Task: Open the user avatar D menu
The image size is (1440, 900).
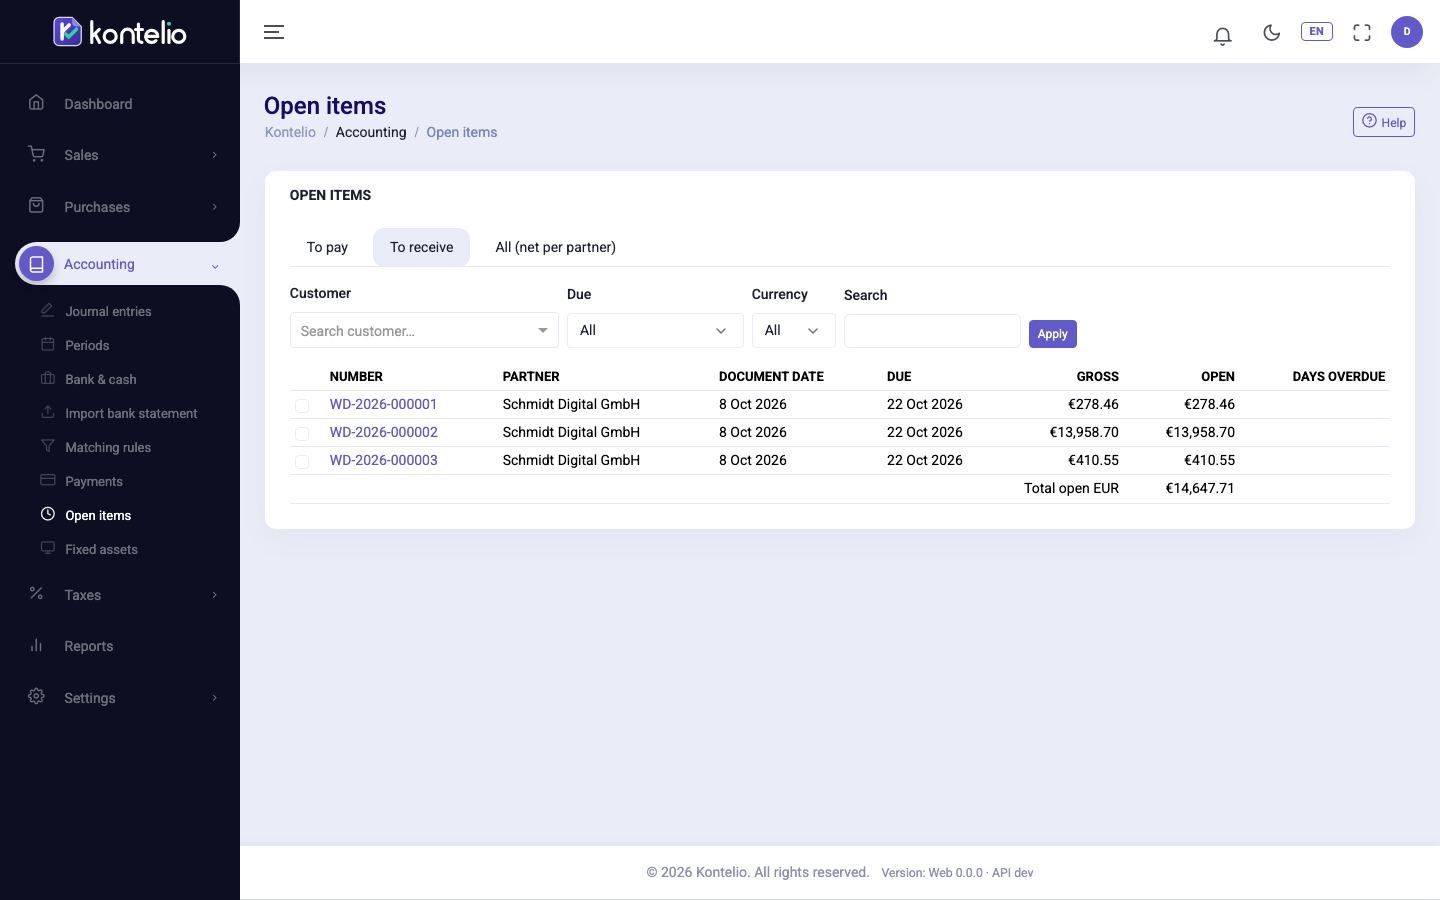Action: [x=1407, y=32]
